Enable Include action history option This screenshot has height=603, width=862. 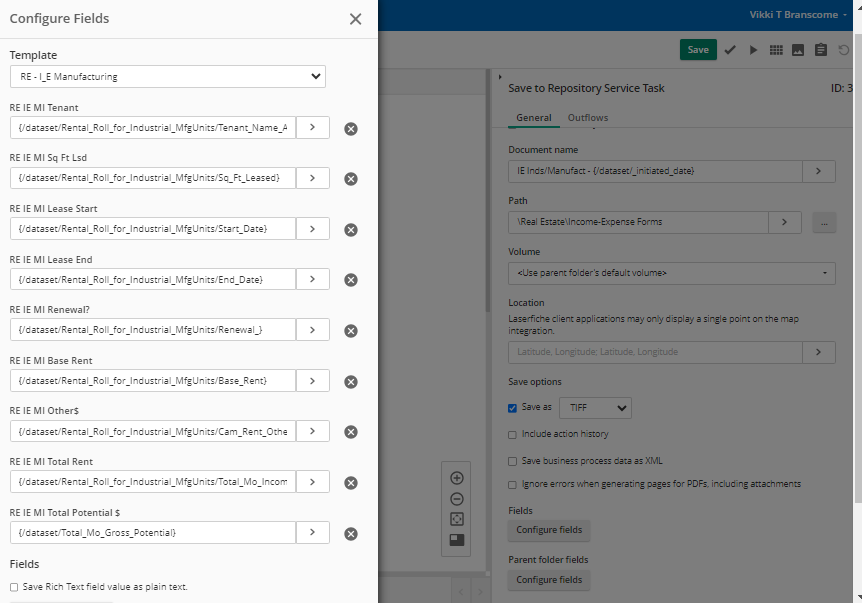(x=512, y=435)
